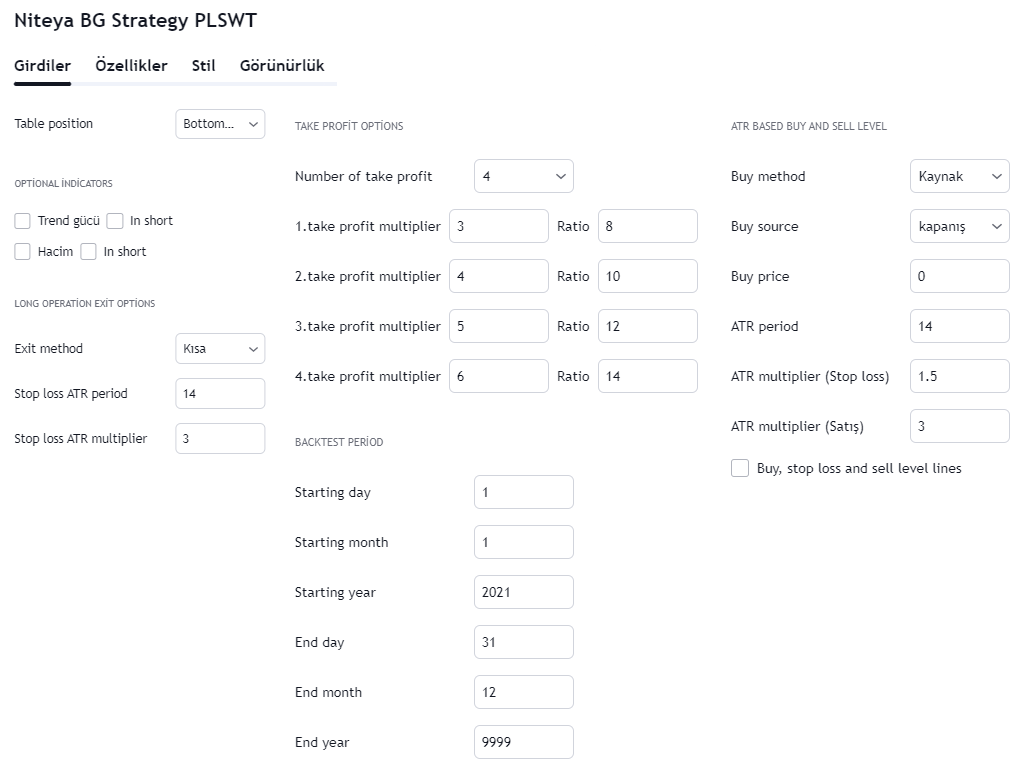Select the Girdiler tab

(x=42, y=66)
